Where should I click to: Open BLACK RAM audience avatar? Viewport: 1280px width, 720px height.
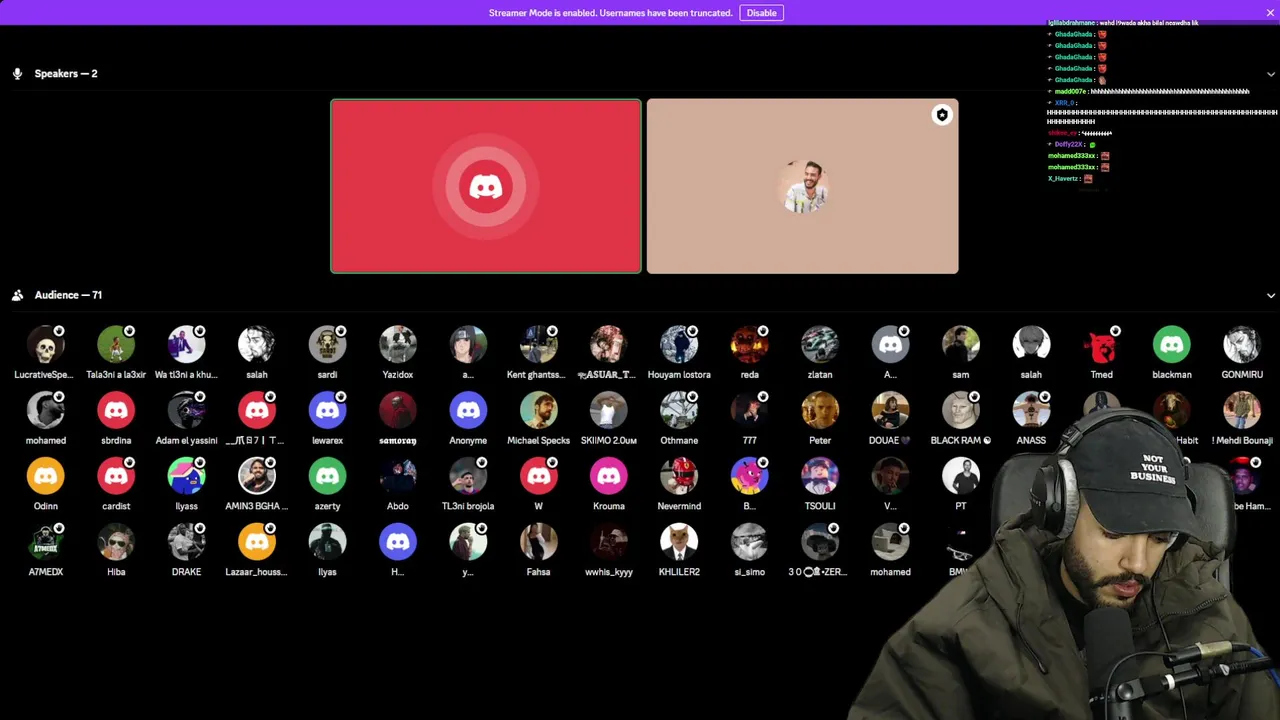[x=961, y=411]
